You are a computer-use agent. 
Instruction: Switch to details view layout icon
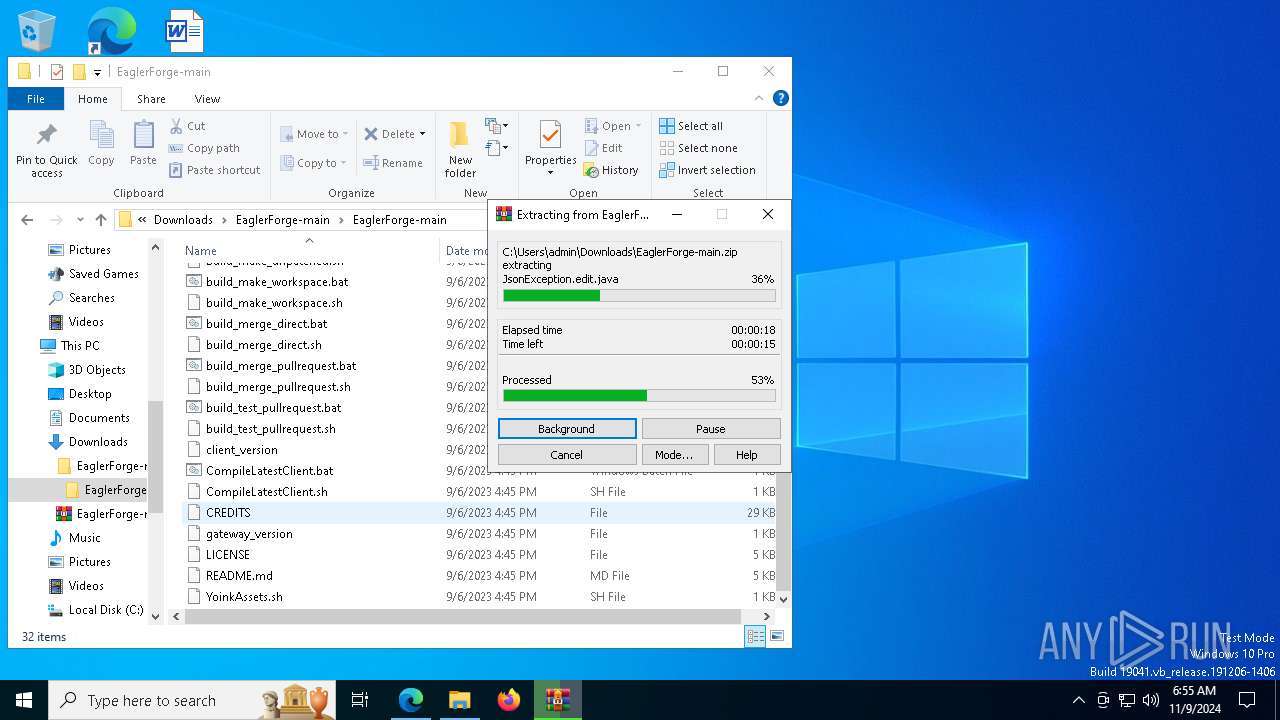pyautogui.click(x=756, y=636)
